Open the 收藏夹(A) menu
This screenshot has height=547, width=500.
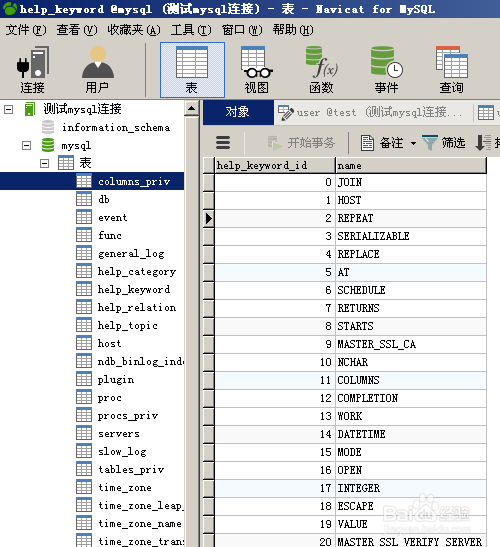pyautogui.click(x=134, y=30)
